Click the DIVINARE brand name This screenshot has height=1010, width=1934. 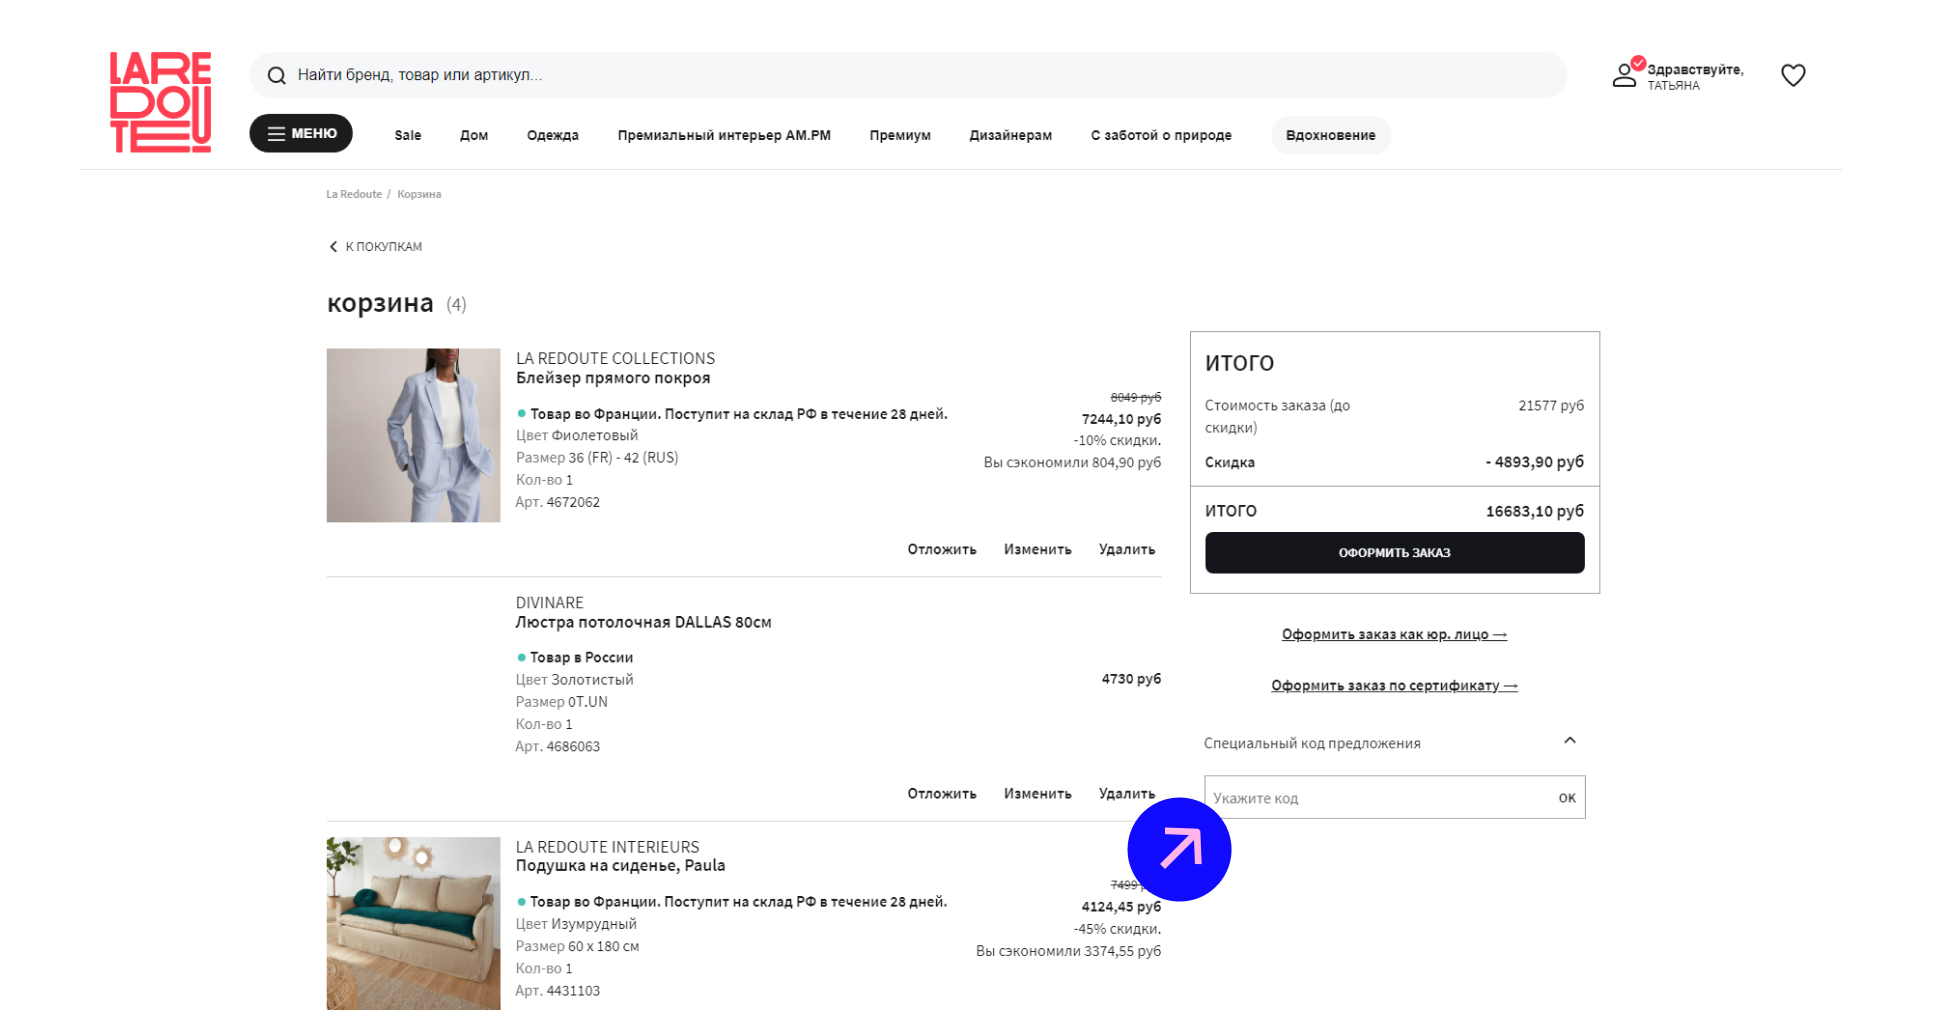click(549, 602)
